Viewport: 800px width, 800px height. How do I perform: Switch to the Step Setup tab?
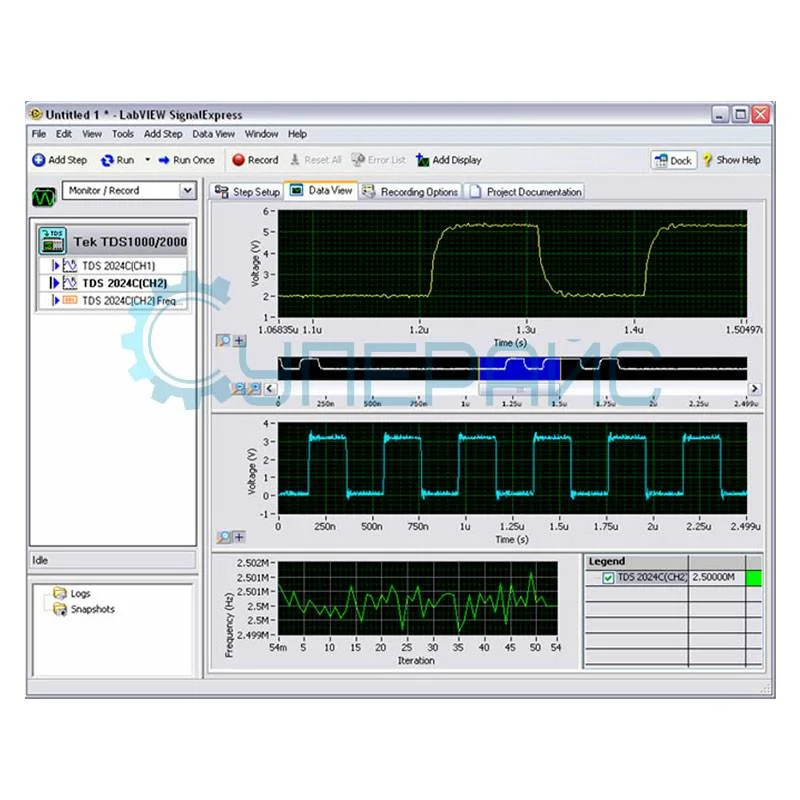(x=253, y=191)
